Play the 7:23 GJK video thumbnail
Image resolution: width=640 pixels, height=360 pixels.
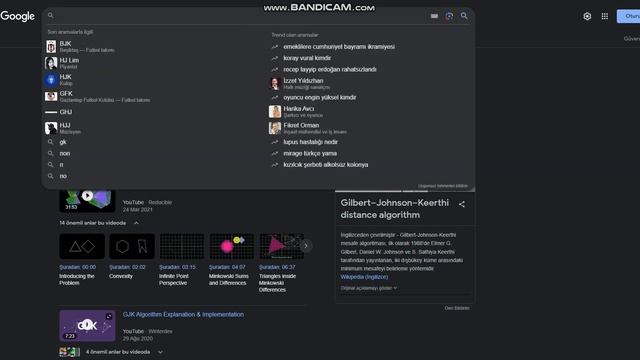pyautogui.click(x=87, y=326)
